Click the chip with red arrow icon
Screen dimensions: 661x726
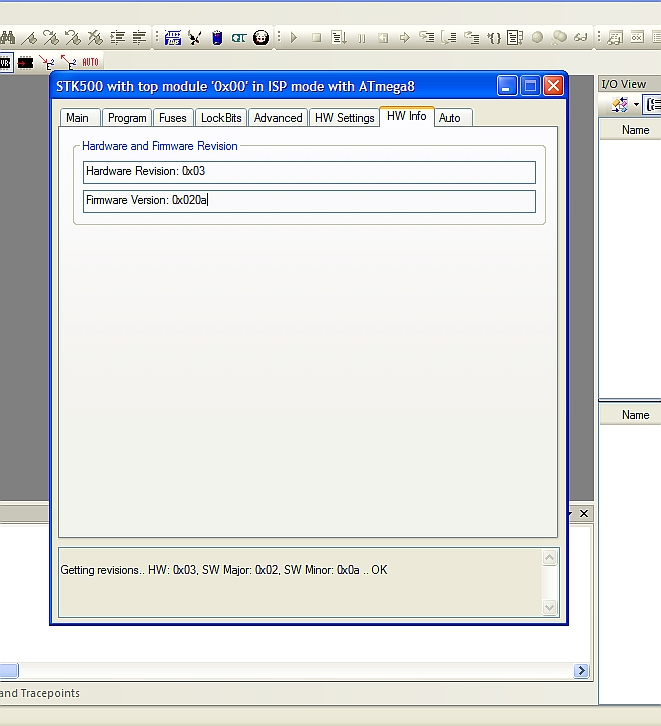(25, 62)
